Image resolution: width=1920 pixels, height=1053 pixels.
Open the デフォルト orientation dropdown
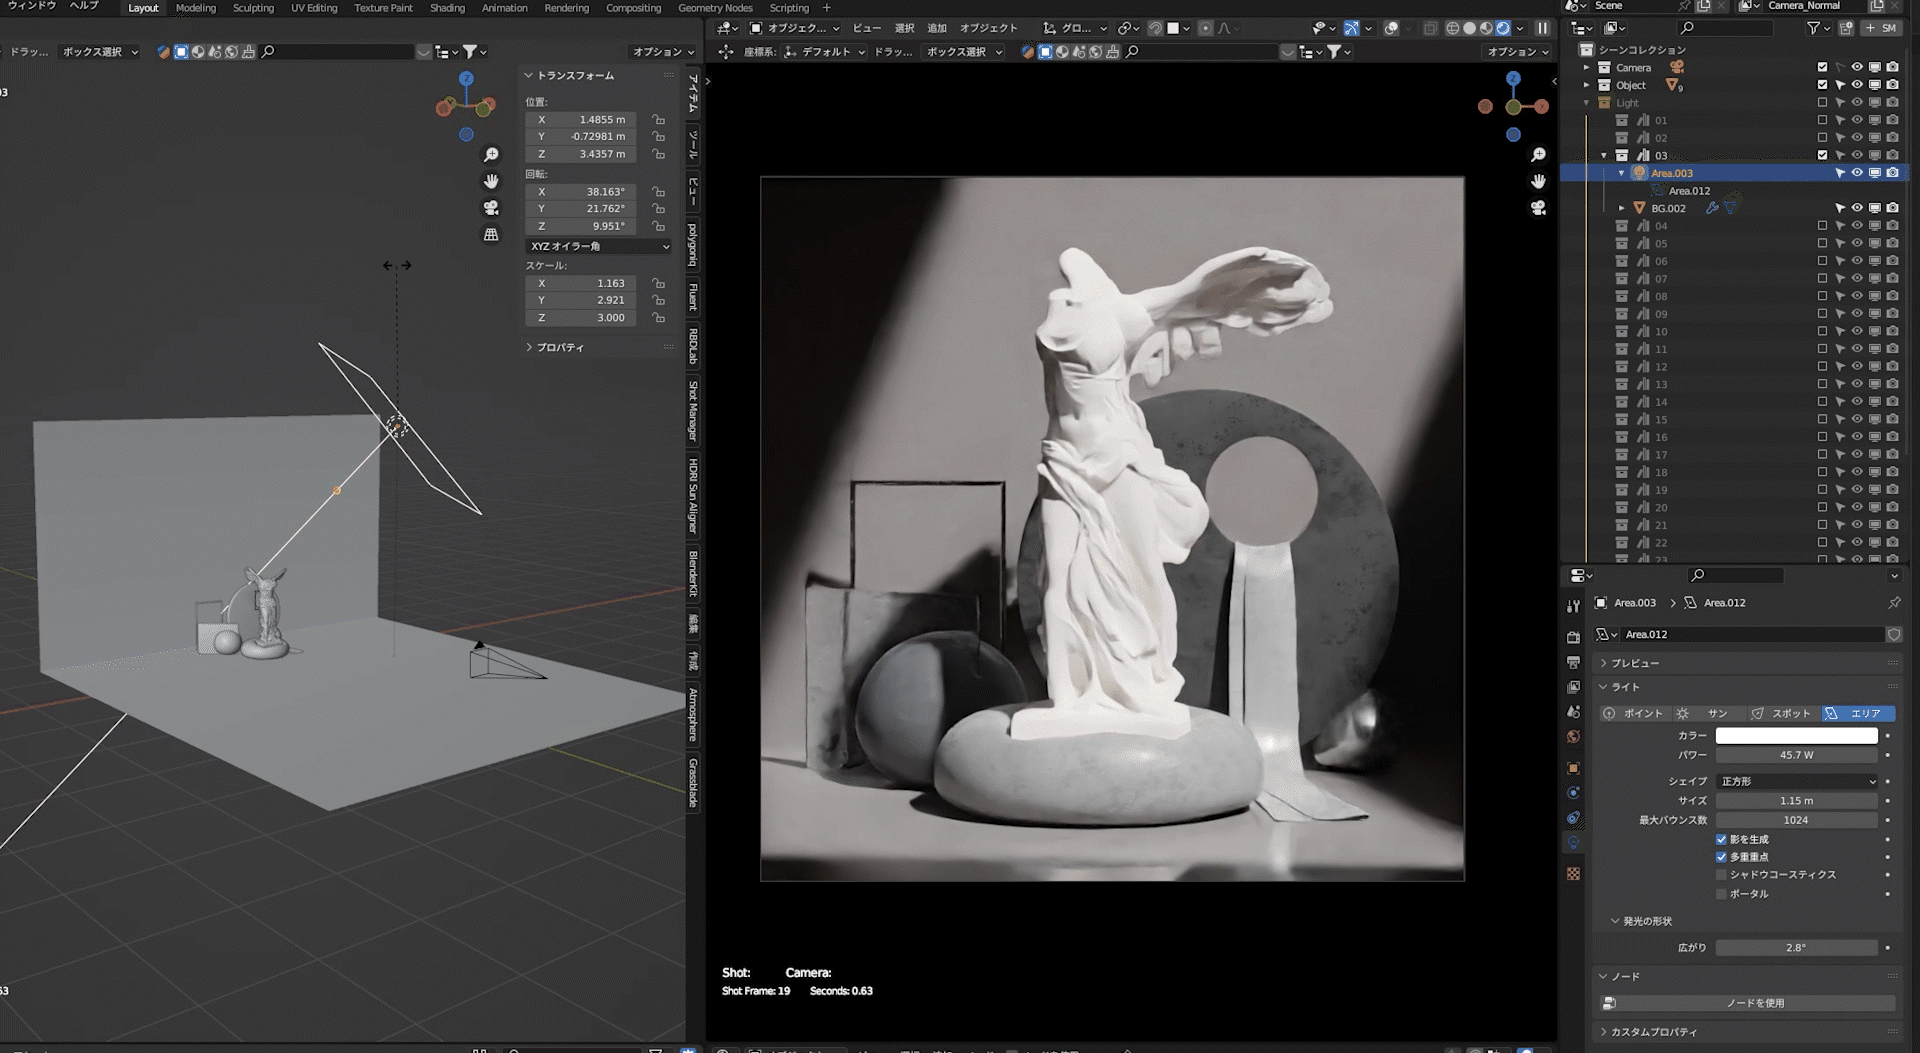tap(825, 52)
